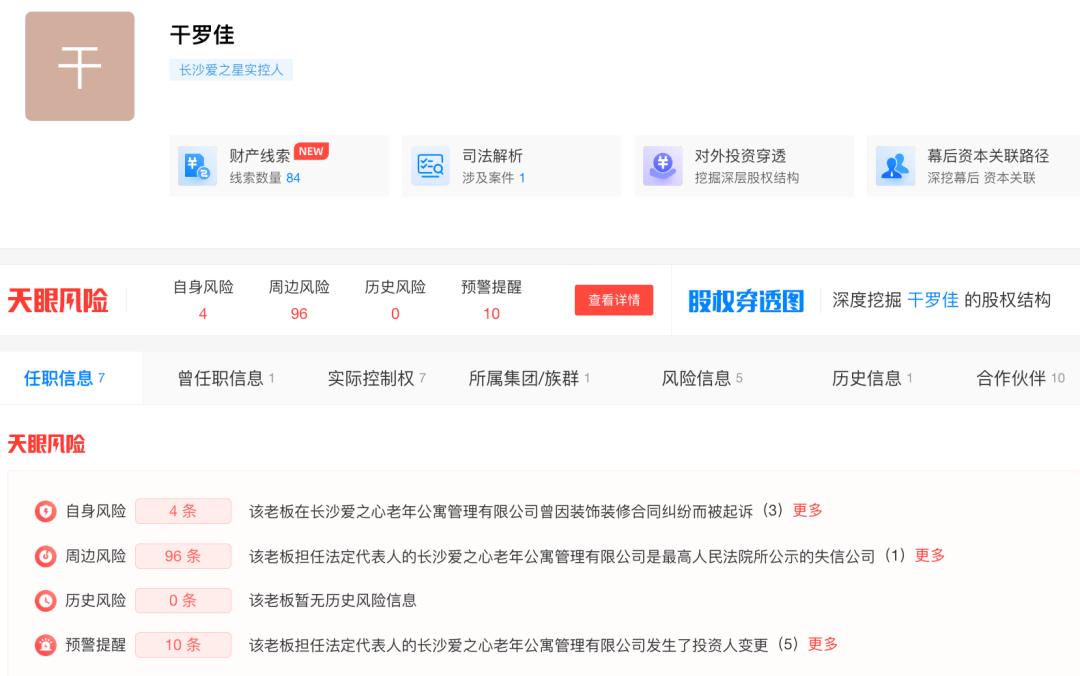Click the 长沙爱之星实控人 tag
1080x676 pixels.
(x=231, y=70)
